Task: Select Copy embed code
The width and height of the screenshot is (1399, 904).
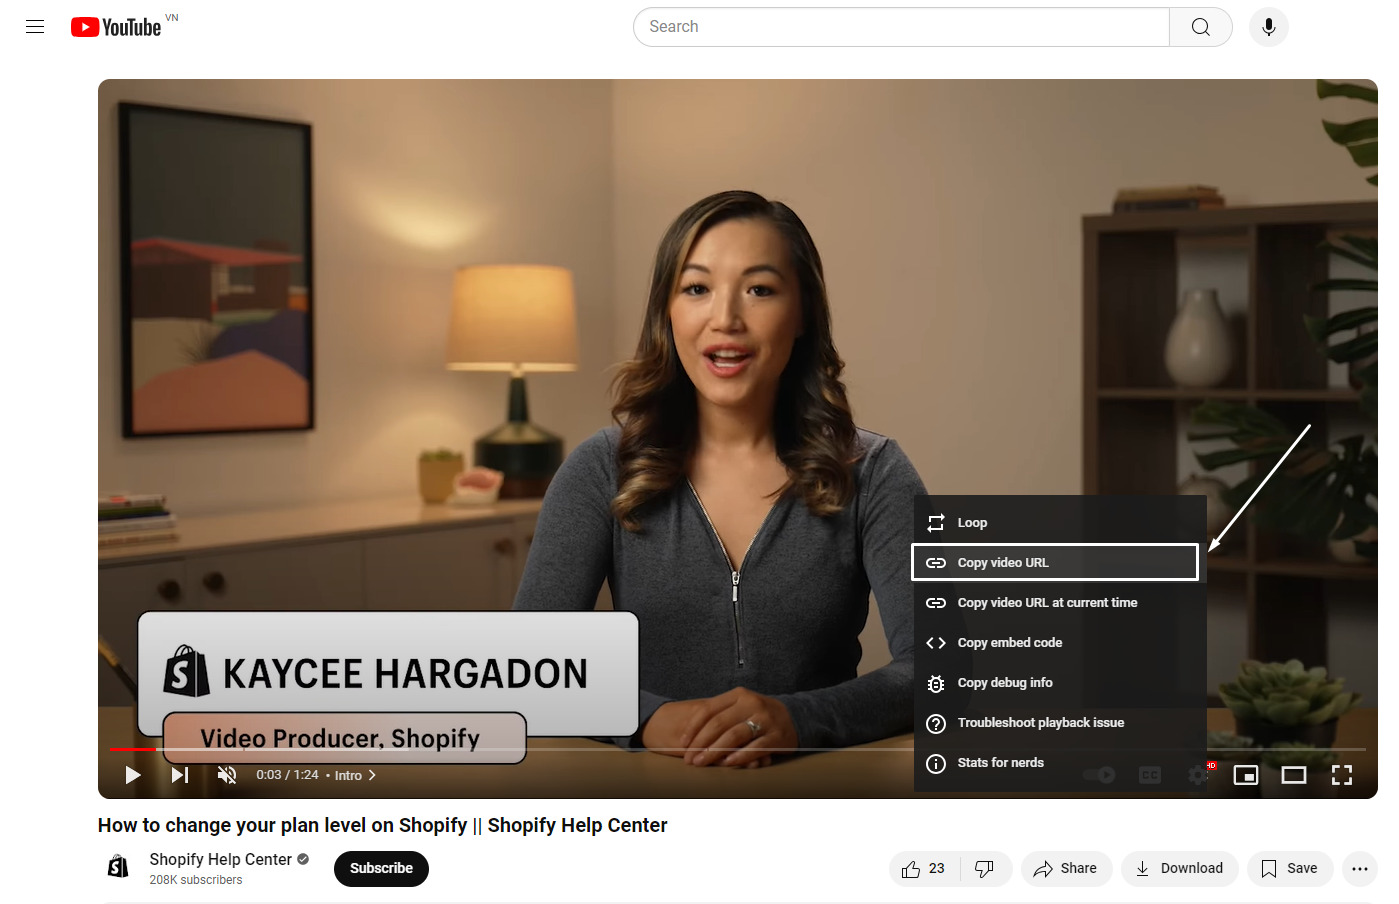Action: [x=1060, y=643]
